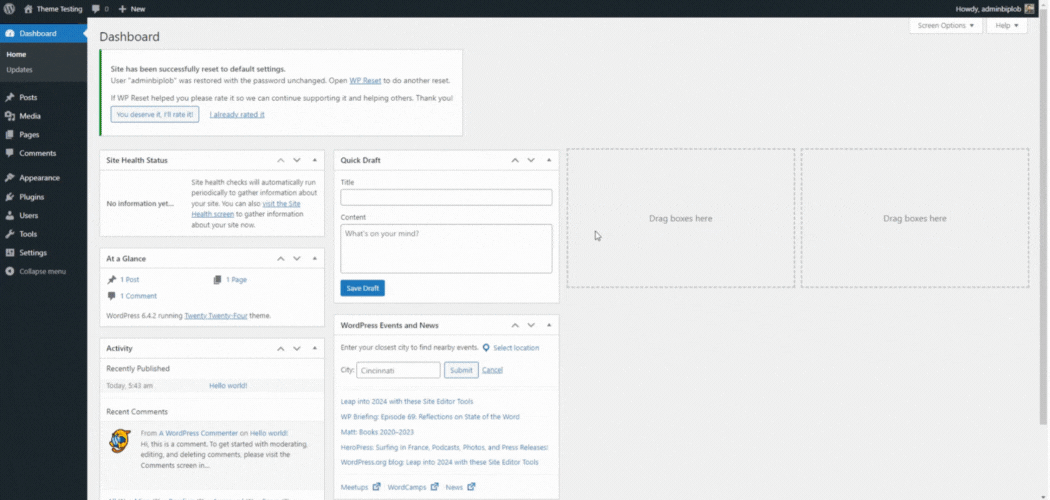Click the Appearance paintbrush icon in sidebar
The image size is (1050, 500).
click(x=10, y=178)
